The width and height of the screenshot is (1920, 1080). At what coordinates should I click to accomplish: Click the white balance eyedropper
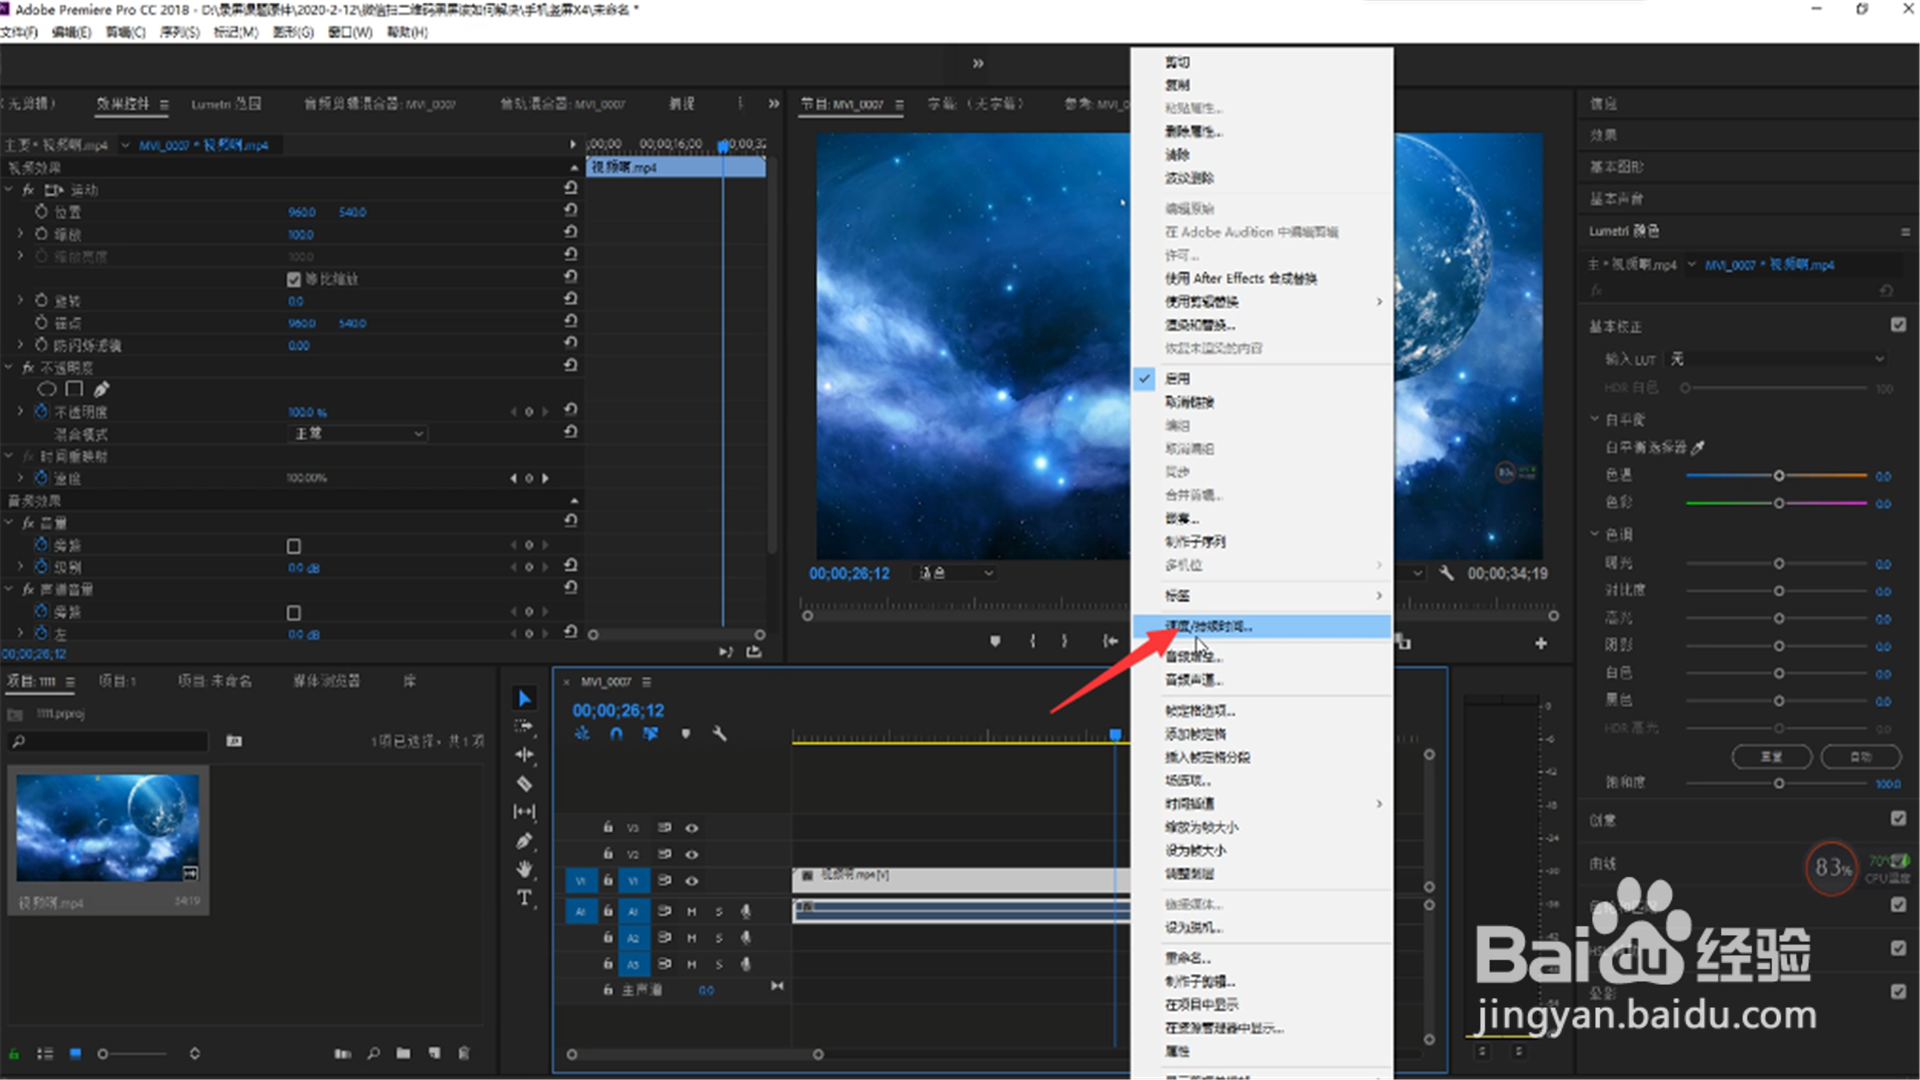(1698, 447)
